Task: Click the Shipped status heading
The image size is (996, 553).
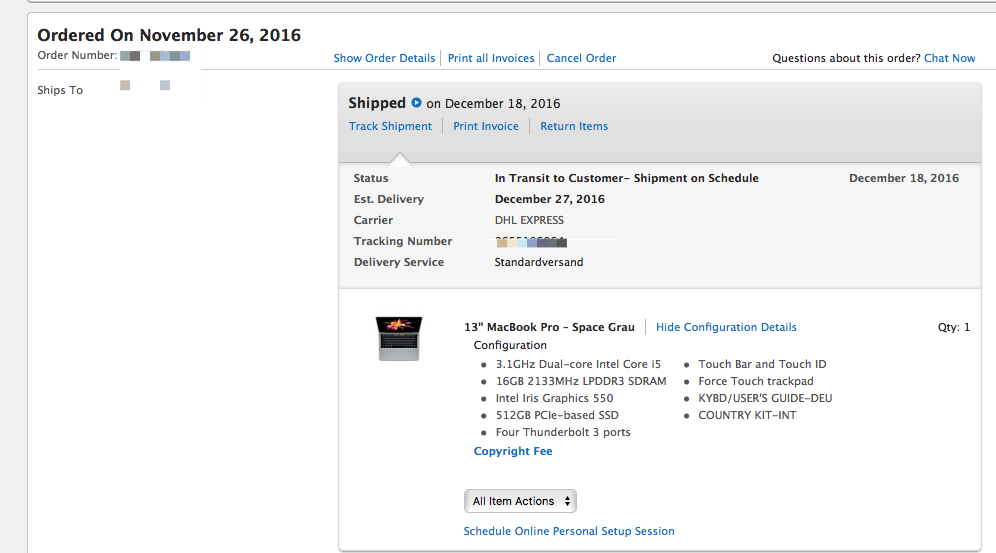Action: pos(377,103)
